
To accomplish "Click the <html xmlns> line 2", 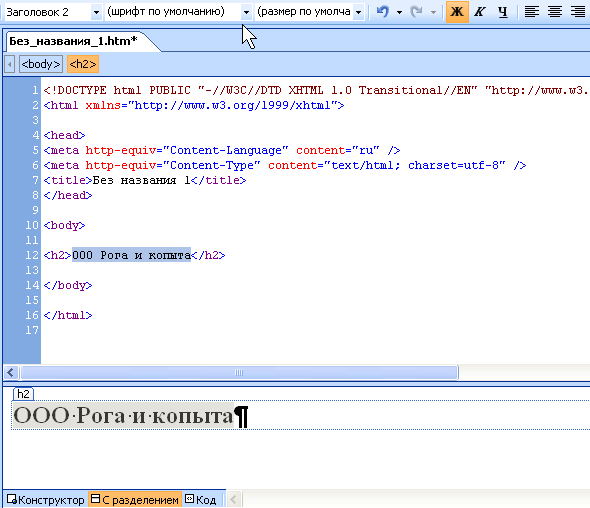I will coord(194,105).
